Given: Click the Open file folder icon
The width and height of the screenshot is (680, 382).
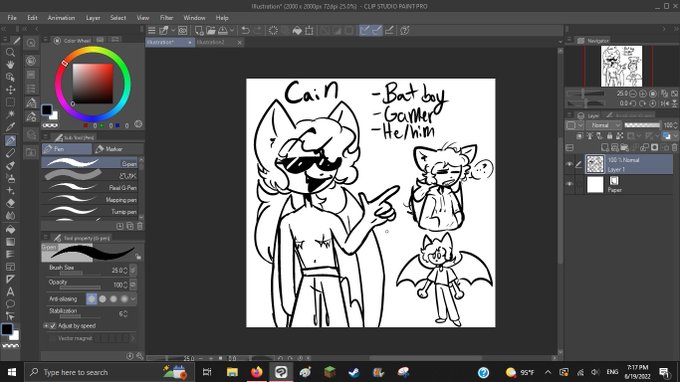Looking at the screenshot, I should tap(211, 30).
